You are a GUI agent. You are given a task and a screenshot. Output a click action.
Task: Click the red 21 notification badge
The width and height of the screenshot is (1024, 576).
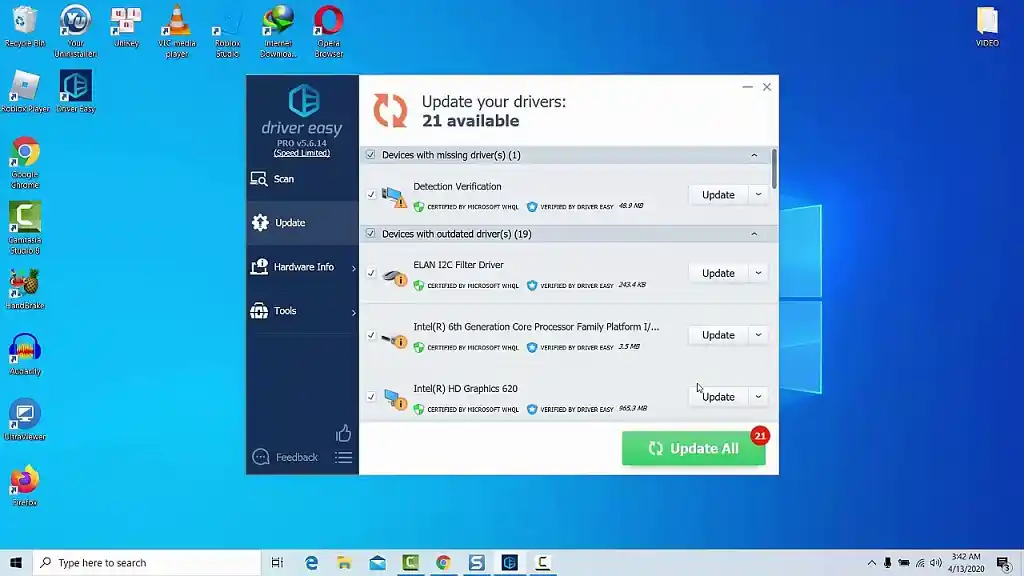[760, 436]
